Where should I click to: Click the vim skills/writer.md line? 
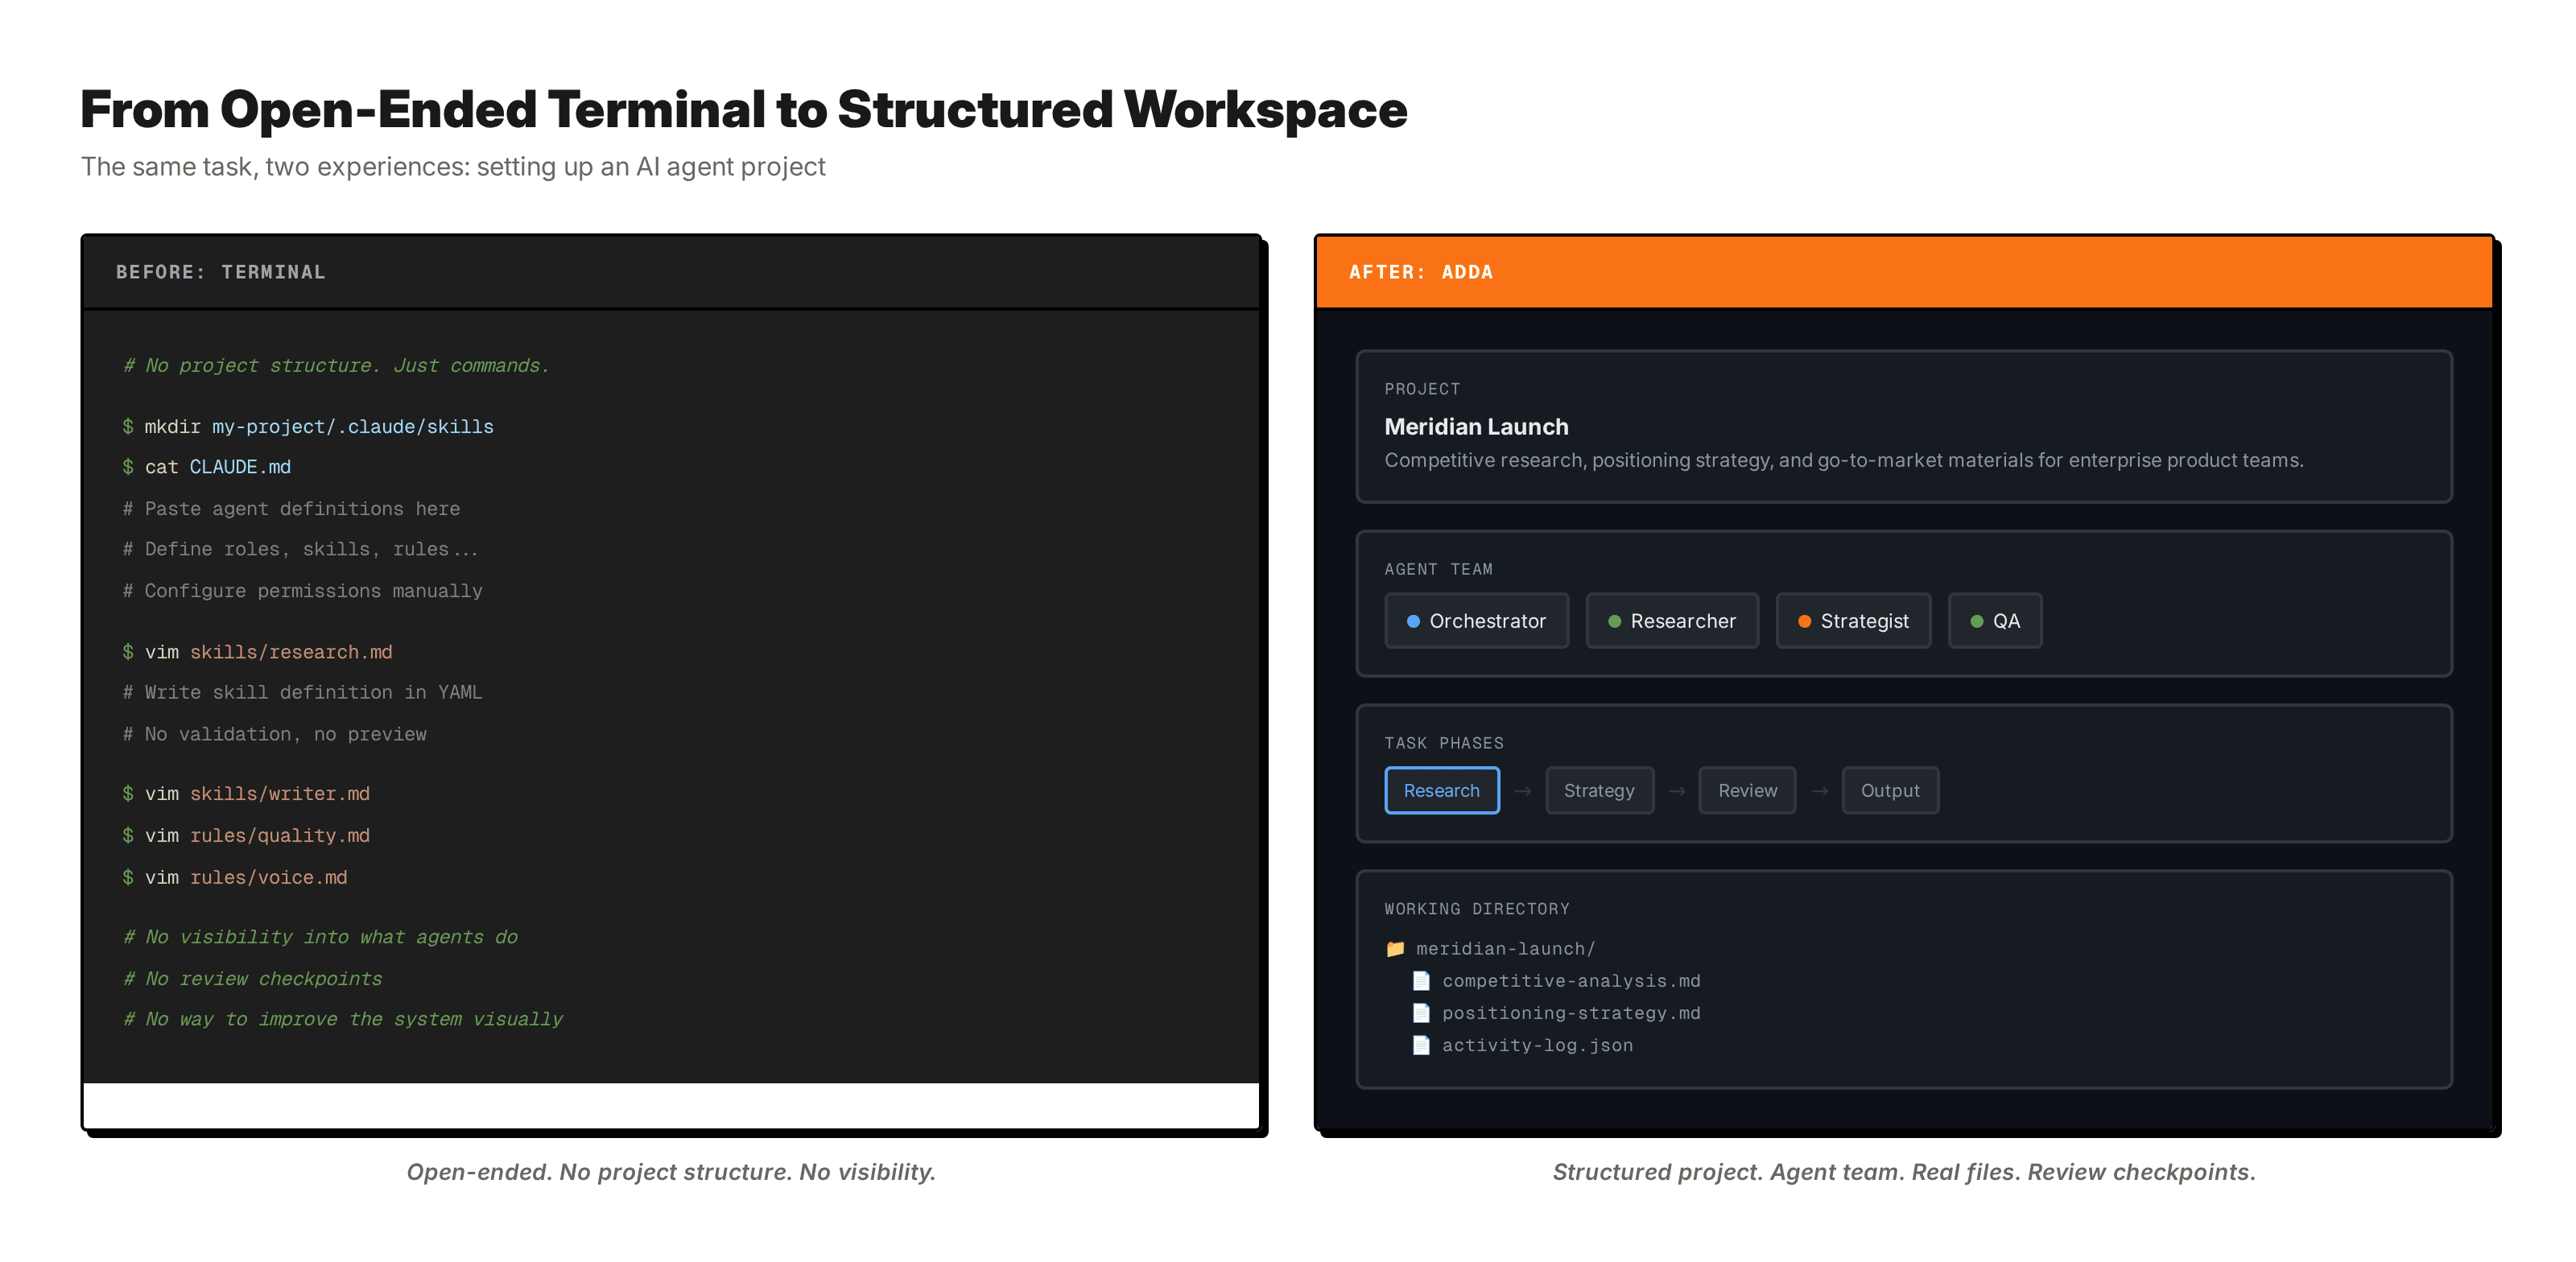[x=246, y=793]
